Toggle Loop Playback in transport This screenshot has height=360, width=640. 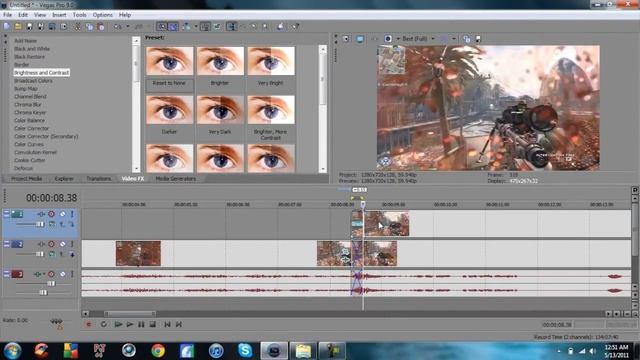(104, 324)
